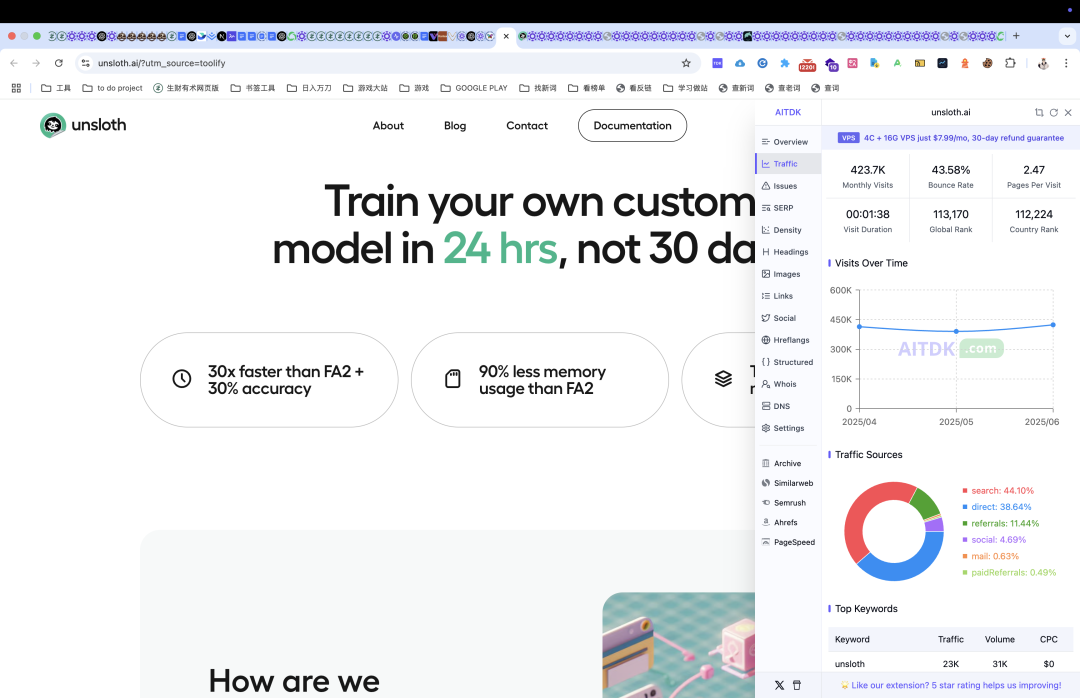Image resolution: width=1080 pixels, height=698 pixels.
Task: Click the AITDK logo text
Action: 788,112
